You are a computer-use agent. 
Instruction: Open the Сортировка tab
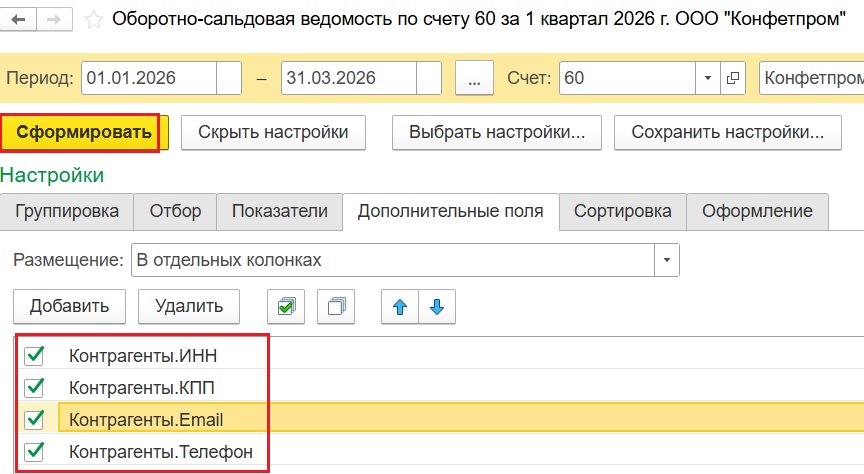pyautogui.click(x=623, y=211)
